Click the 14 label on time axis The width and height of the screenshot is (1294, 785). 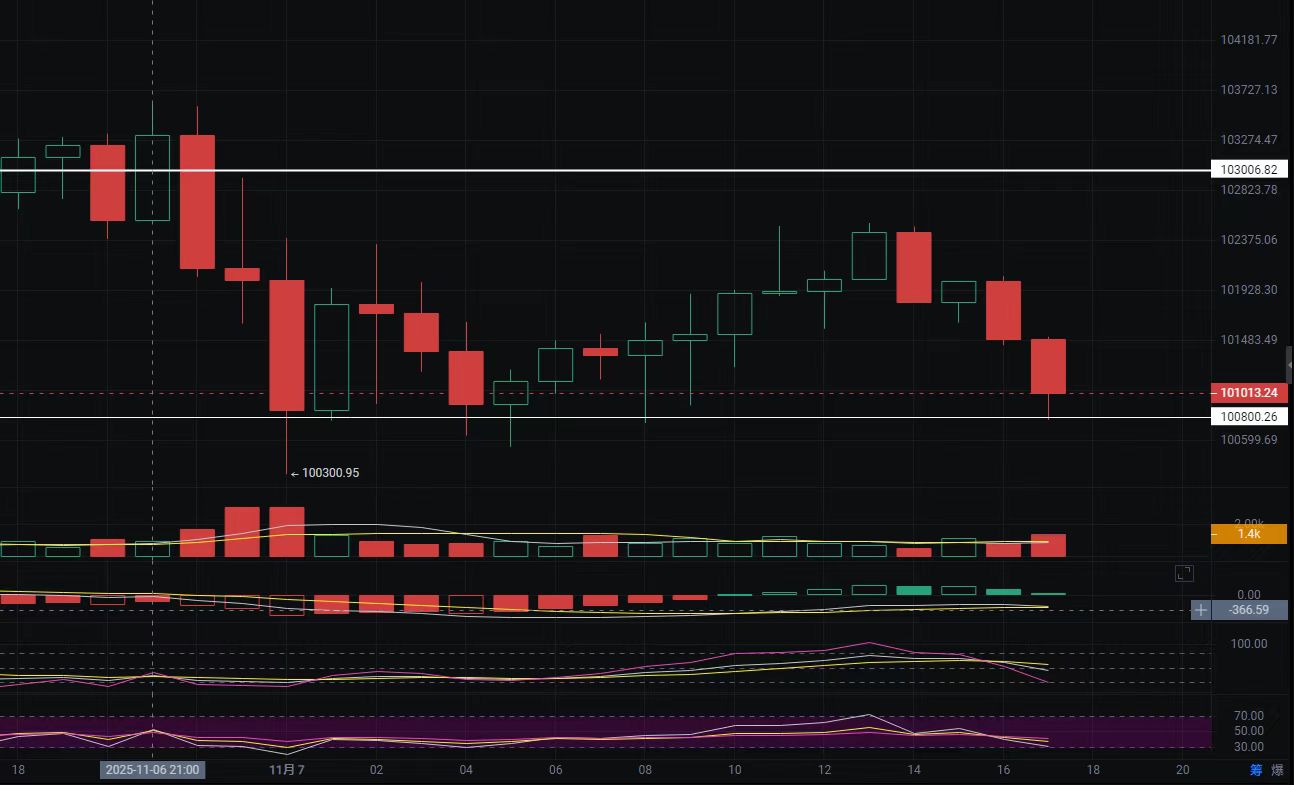[x=914, y=770]
